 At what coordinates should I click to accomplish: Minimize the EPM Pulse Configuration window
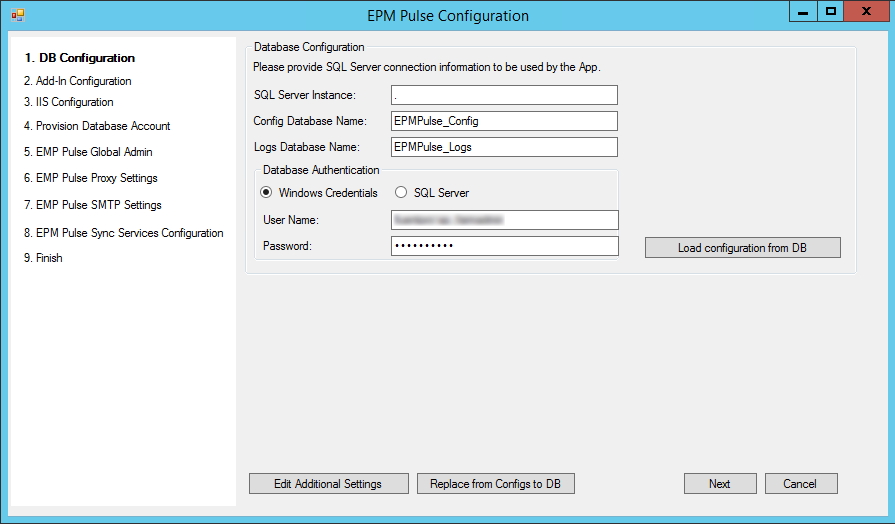click(803, 12)
